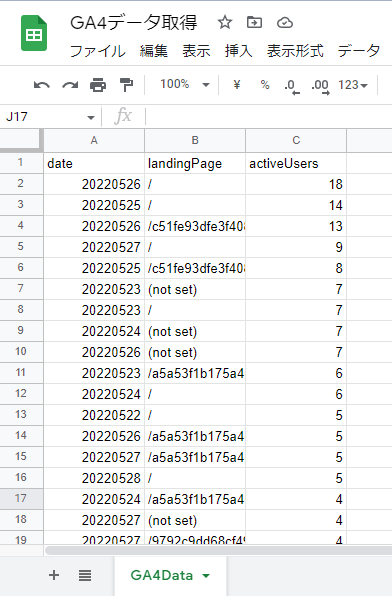Star the GA4データ取得 document
This screenshot has width=392, height=596.
tap(225, 23)
